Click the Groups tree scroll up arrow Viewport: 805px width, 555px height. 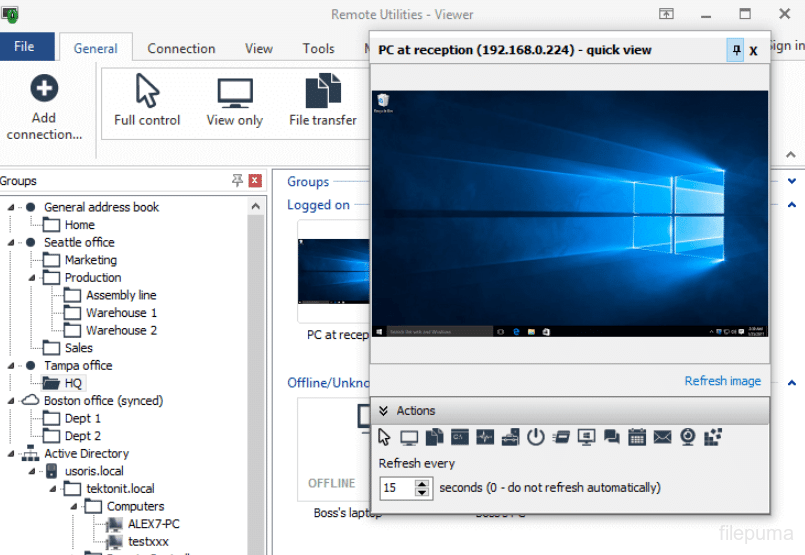point(256,206)
